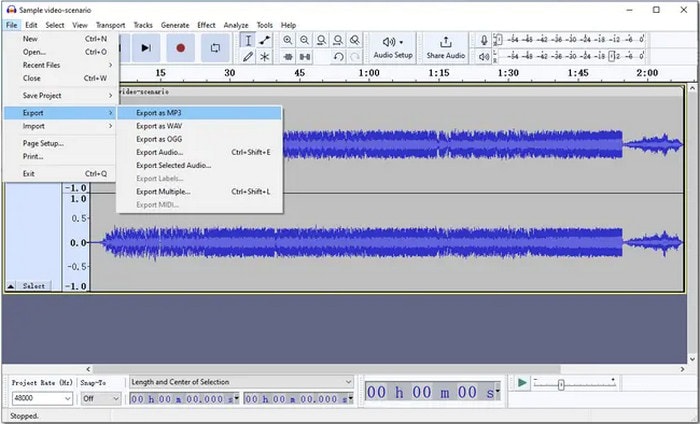Click the Undo arrow icon
700x424 pixels.
[338, 57]
